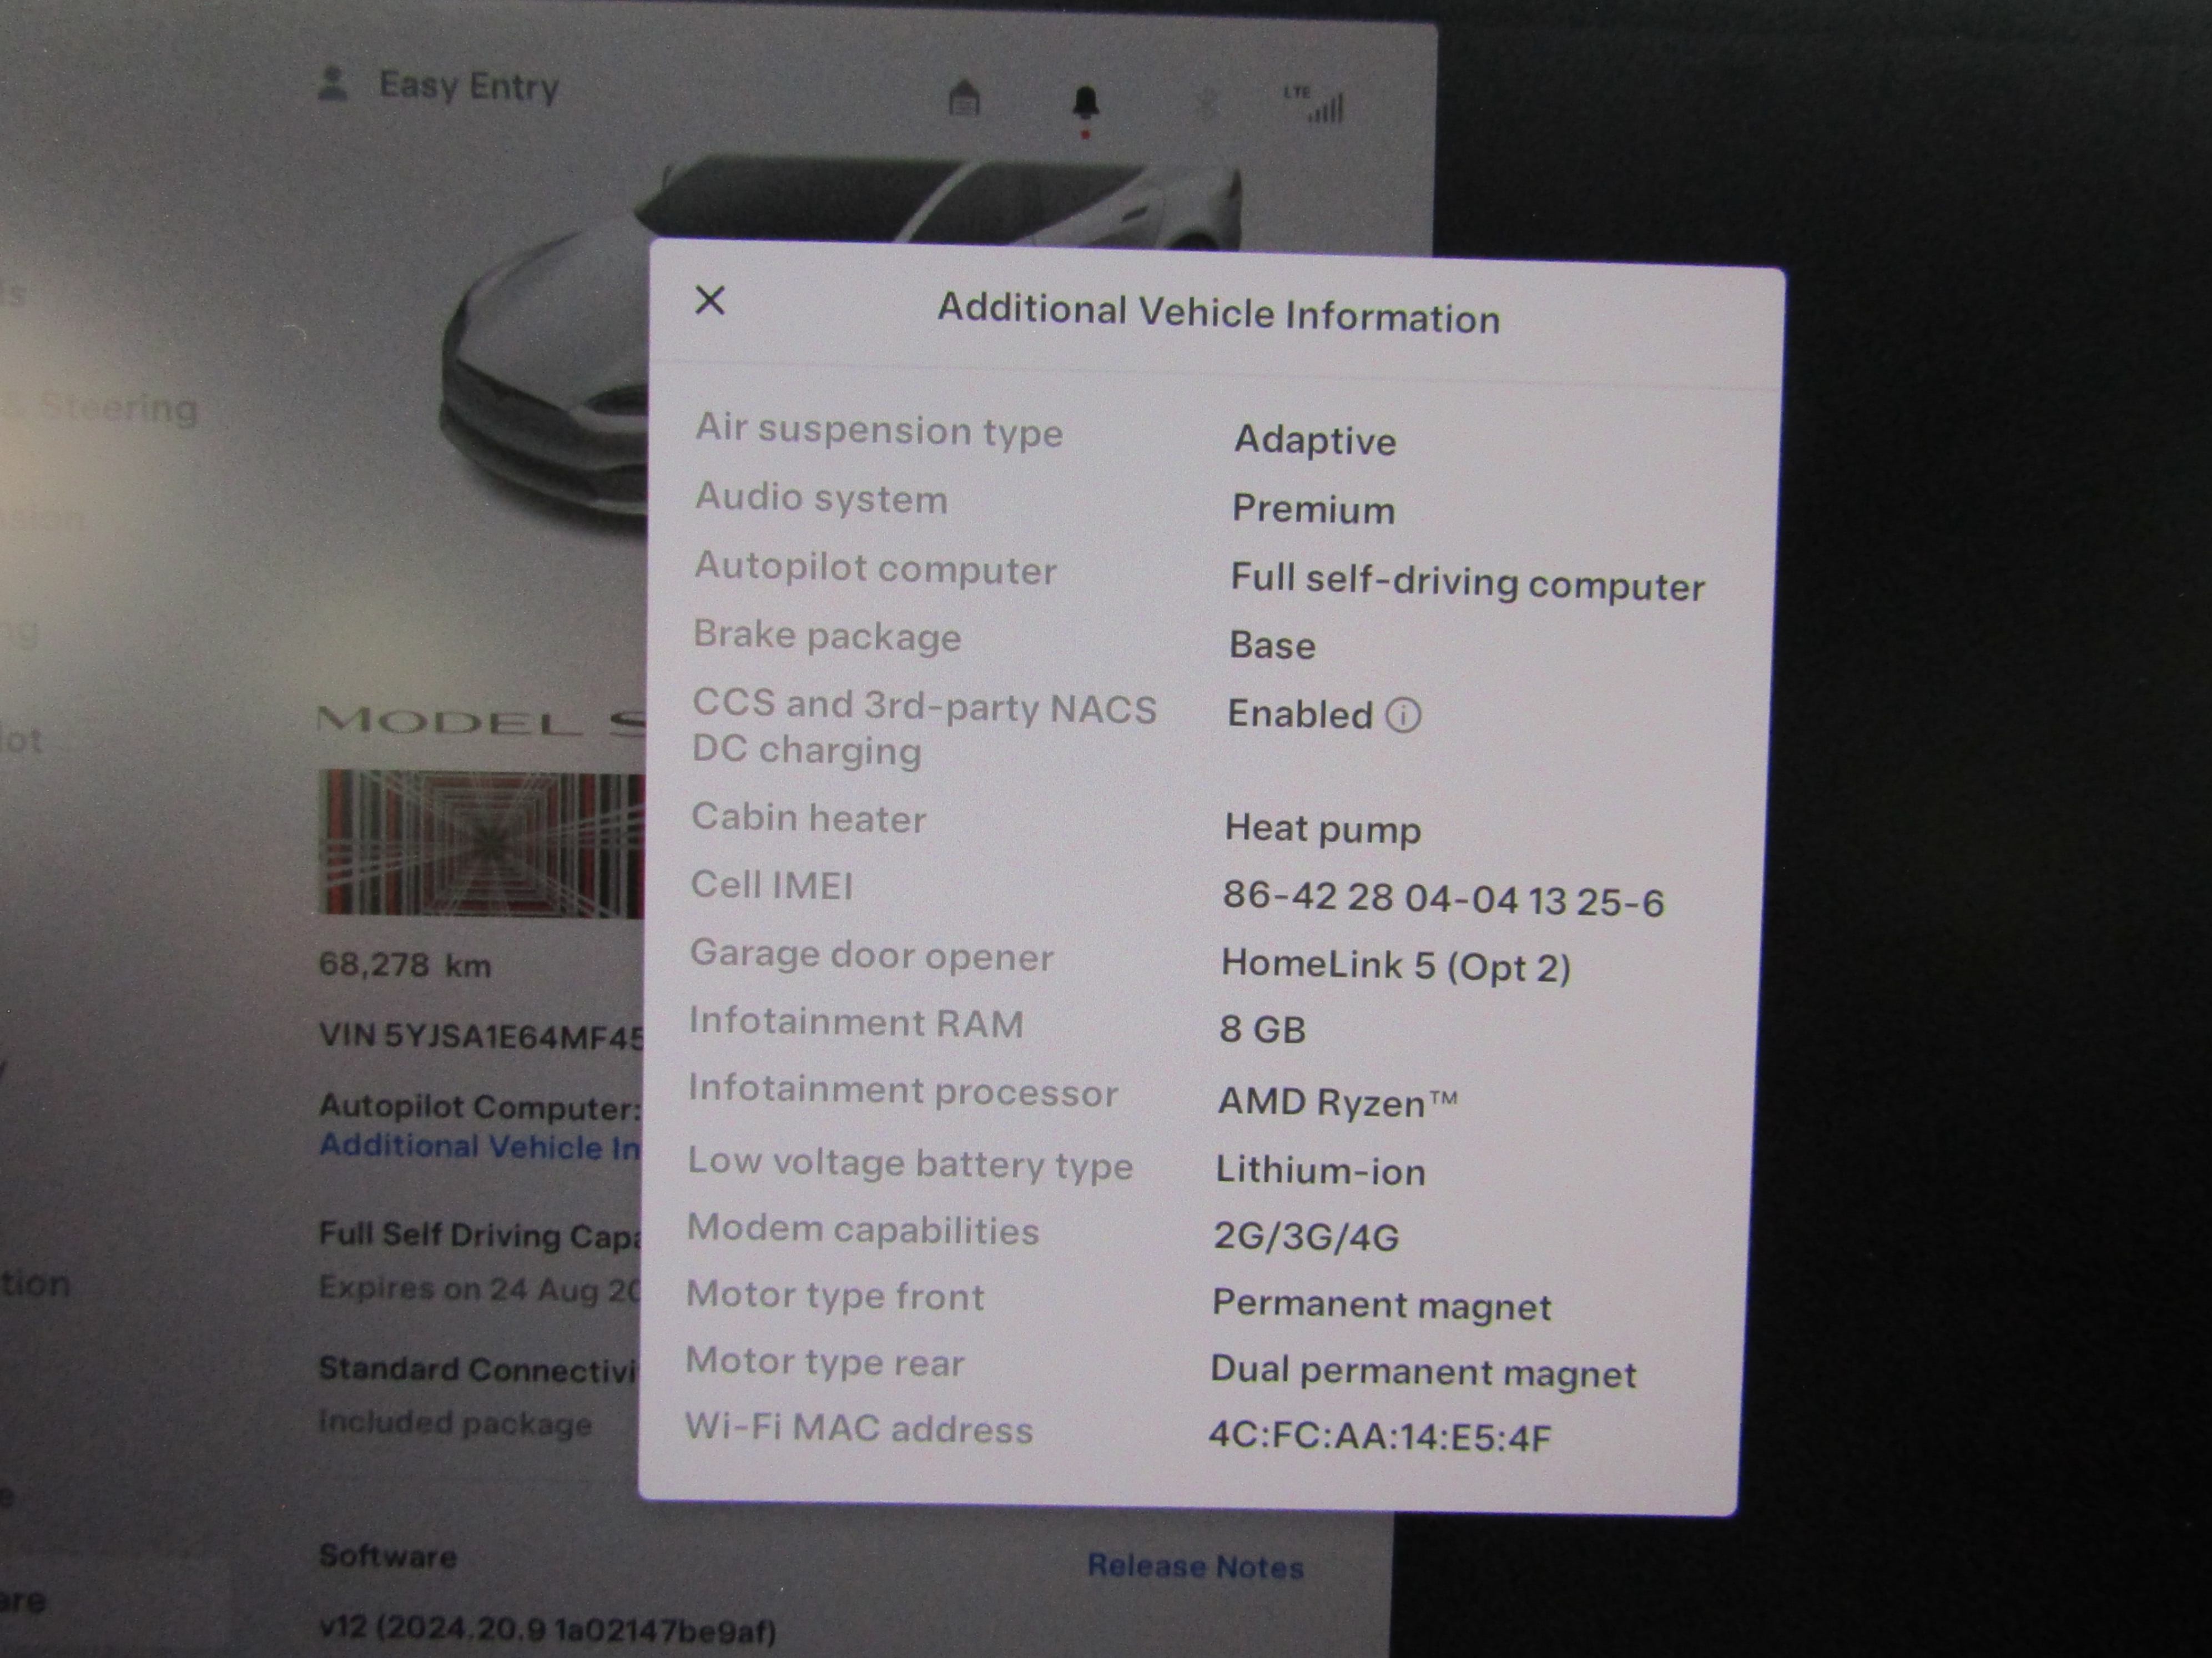Tap the Wi-Fi MAC address value
Screen dimensions: 2212x1658
pos(1379,1437)
